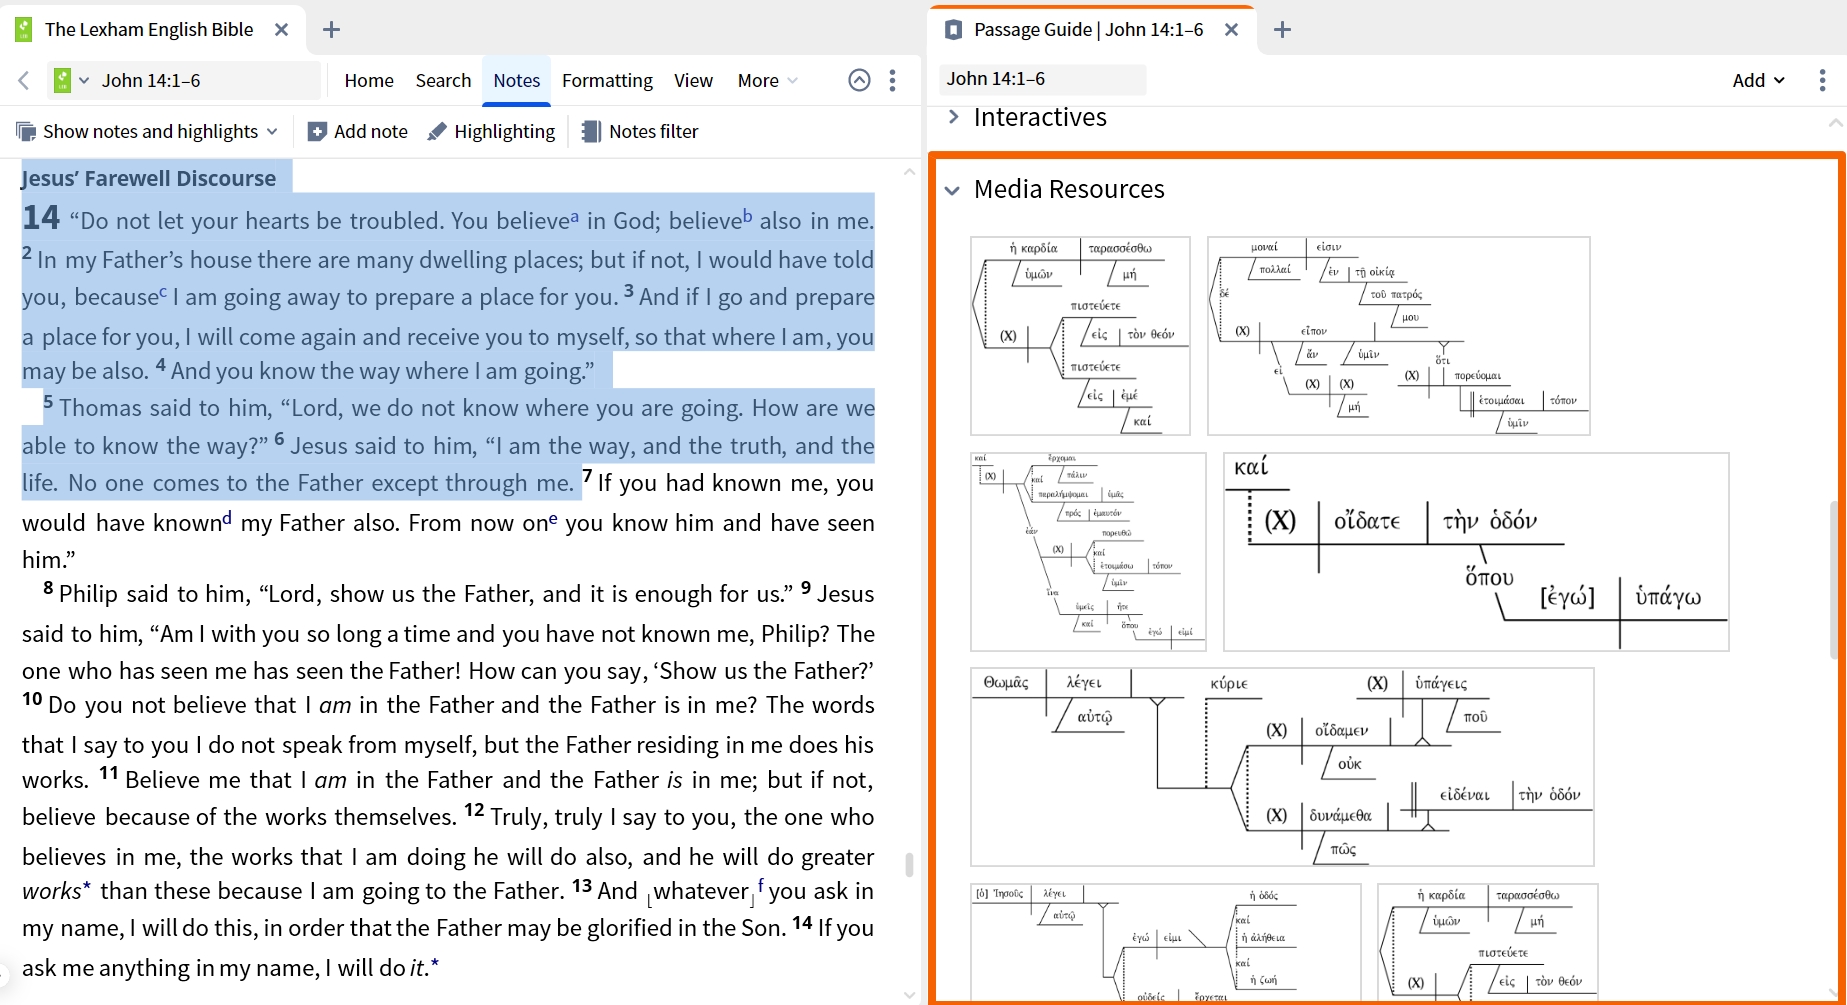Open the καί οἴδατε τὴν ὁδόν diagram thumbnail

tap(1476, 552)
